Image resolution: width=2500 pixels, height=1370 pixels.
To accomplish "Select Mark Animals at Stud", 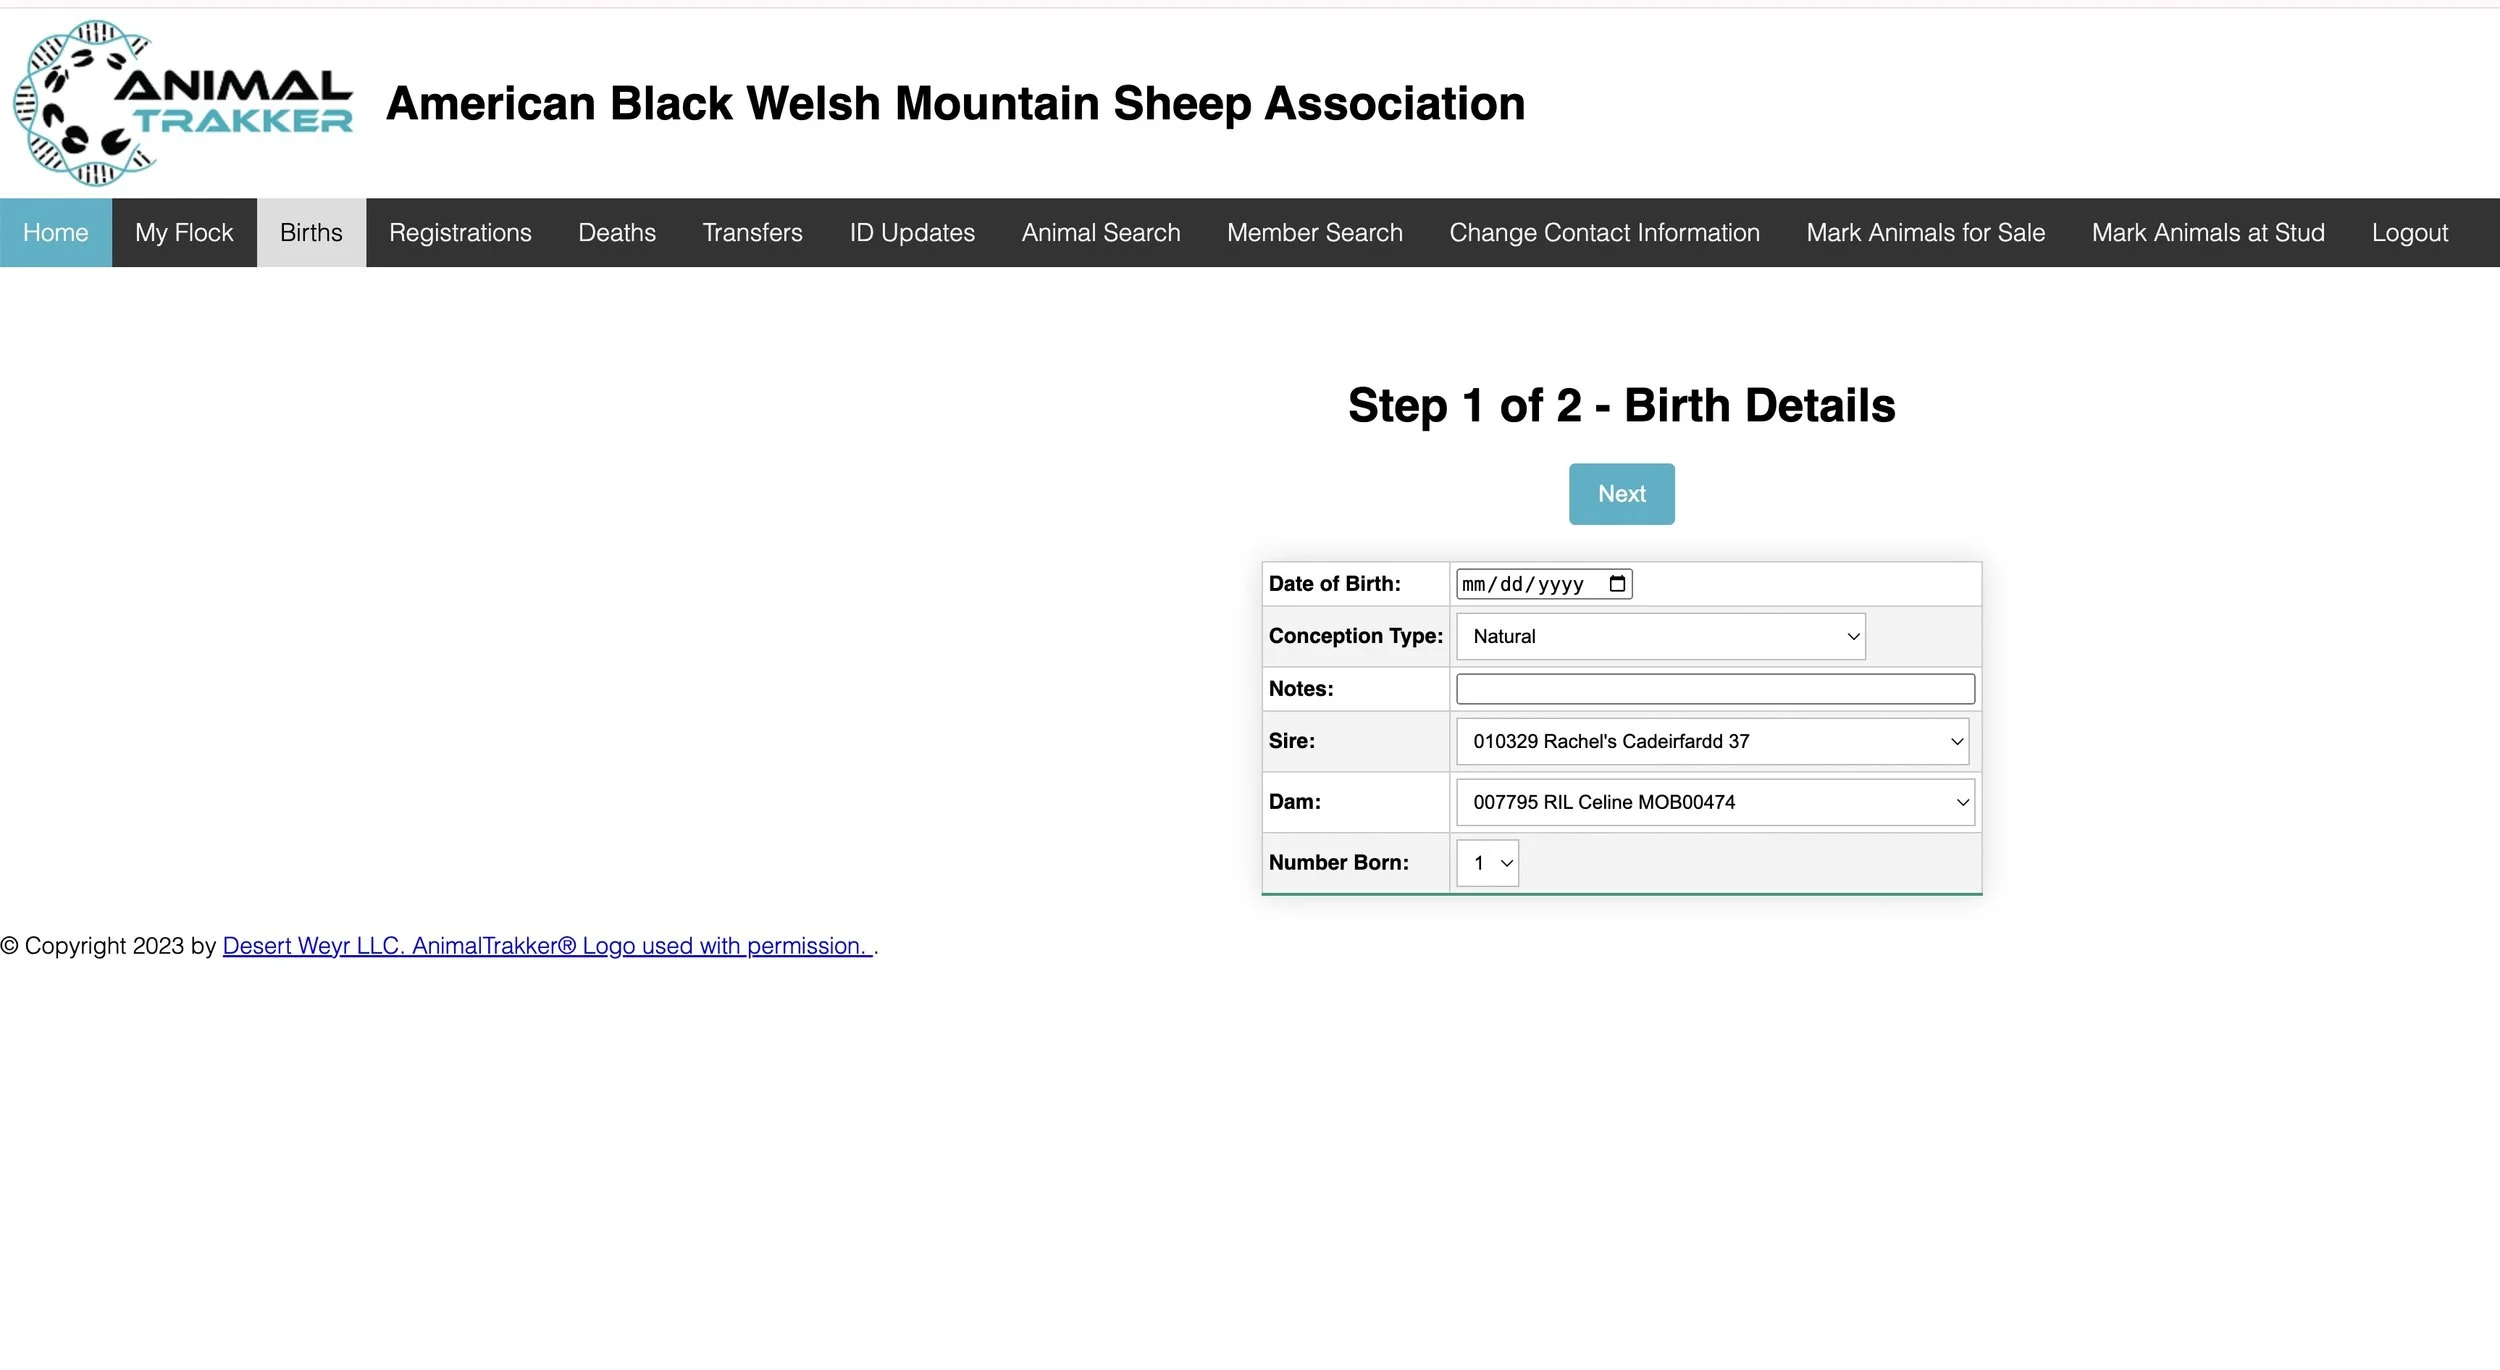I will 2208,233.
